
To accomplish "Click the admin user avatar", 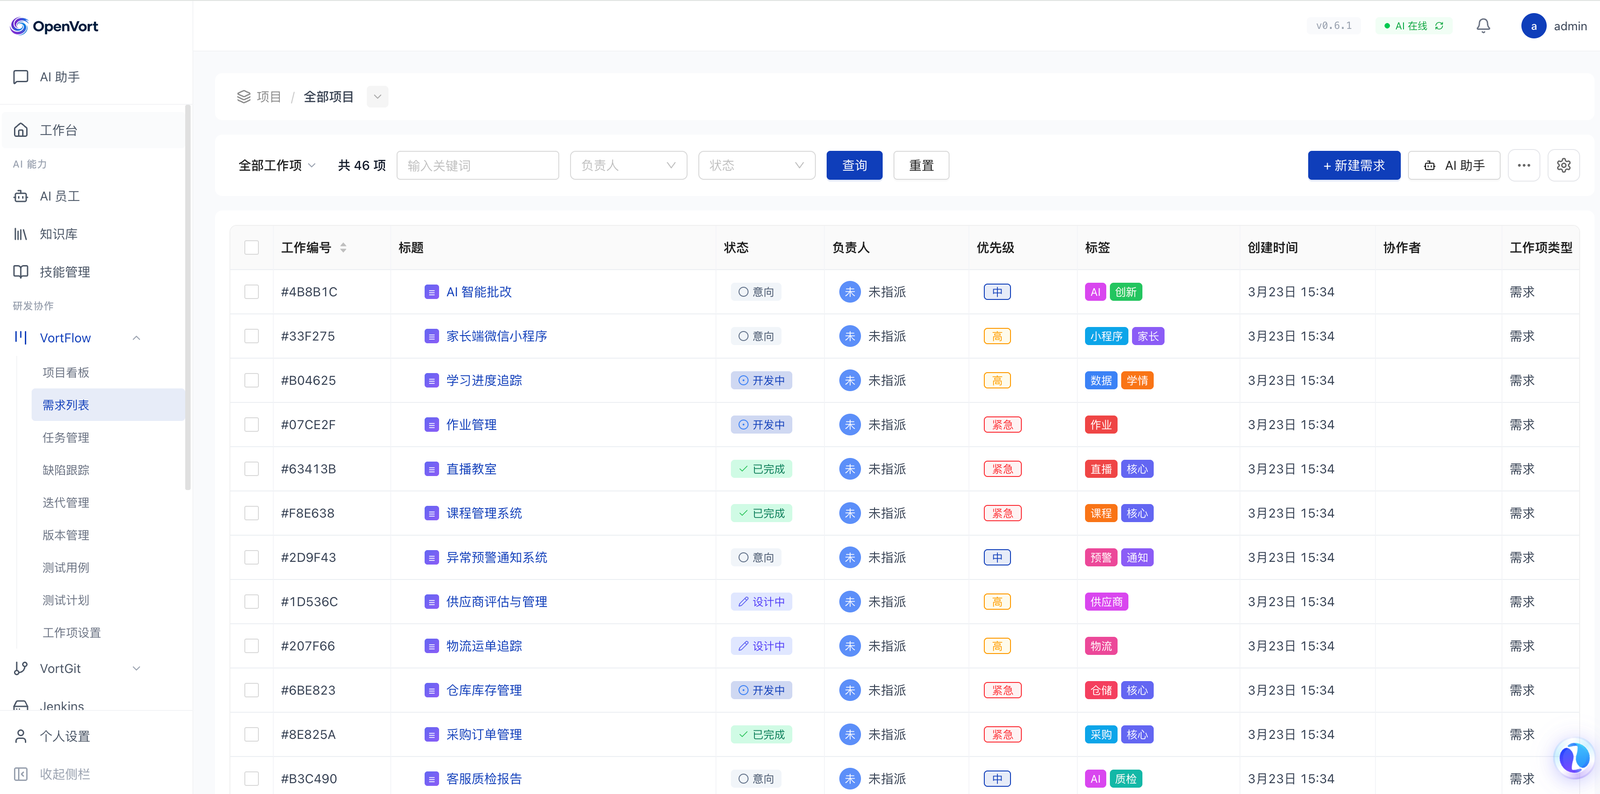I will (x=1533, y=26).
